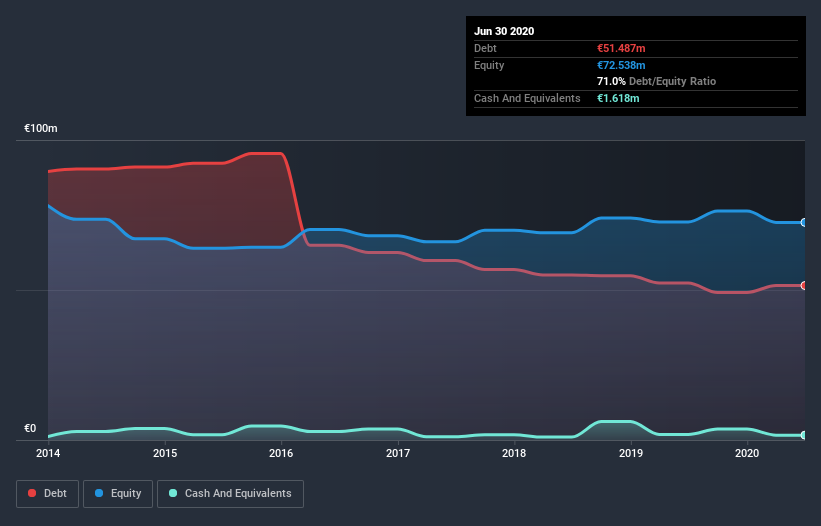Click the Debt label in tooltip
The height and width of the screenshot is (526, 821).
click(x=485, y=48)
